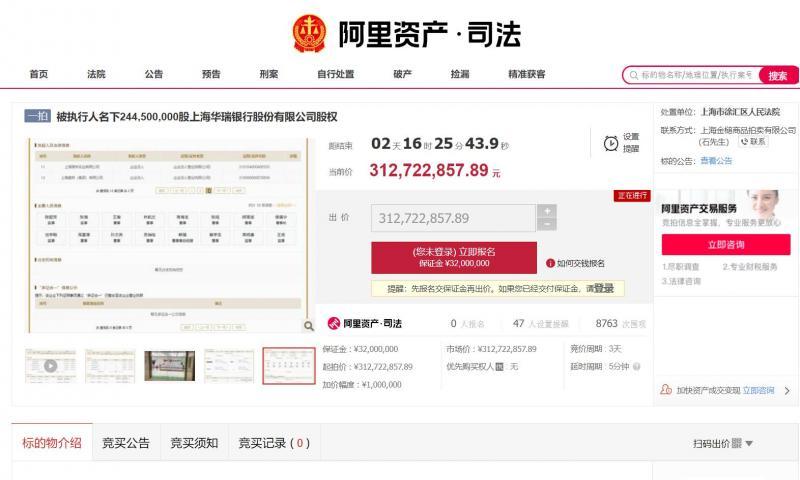Open the 自行处置 nav item
The image size is (800, 480).
335,74
